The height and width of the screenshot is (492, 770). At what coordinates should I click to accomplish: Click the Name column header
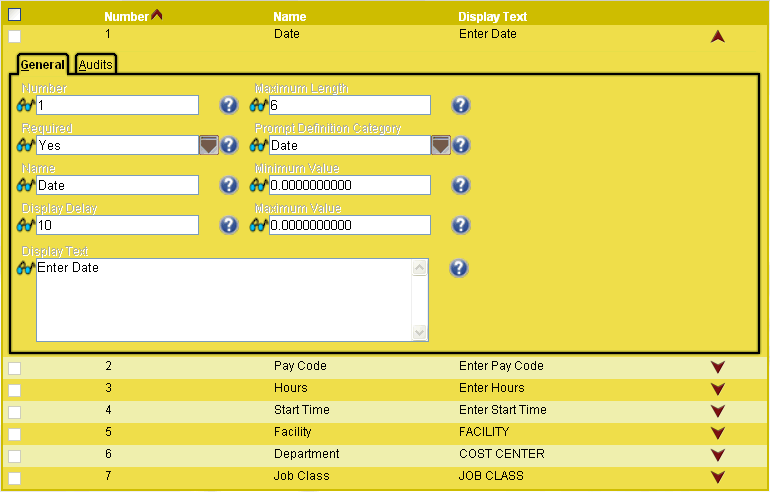(x=290, y=17)
